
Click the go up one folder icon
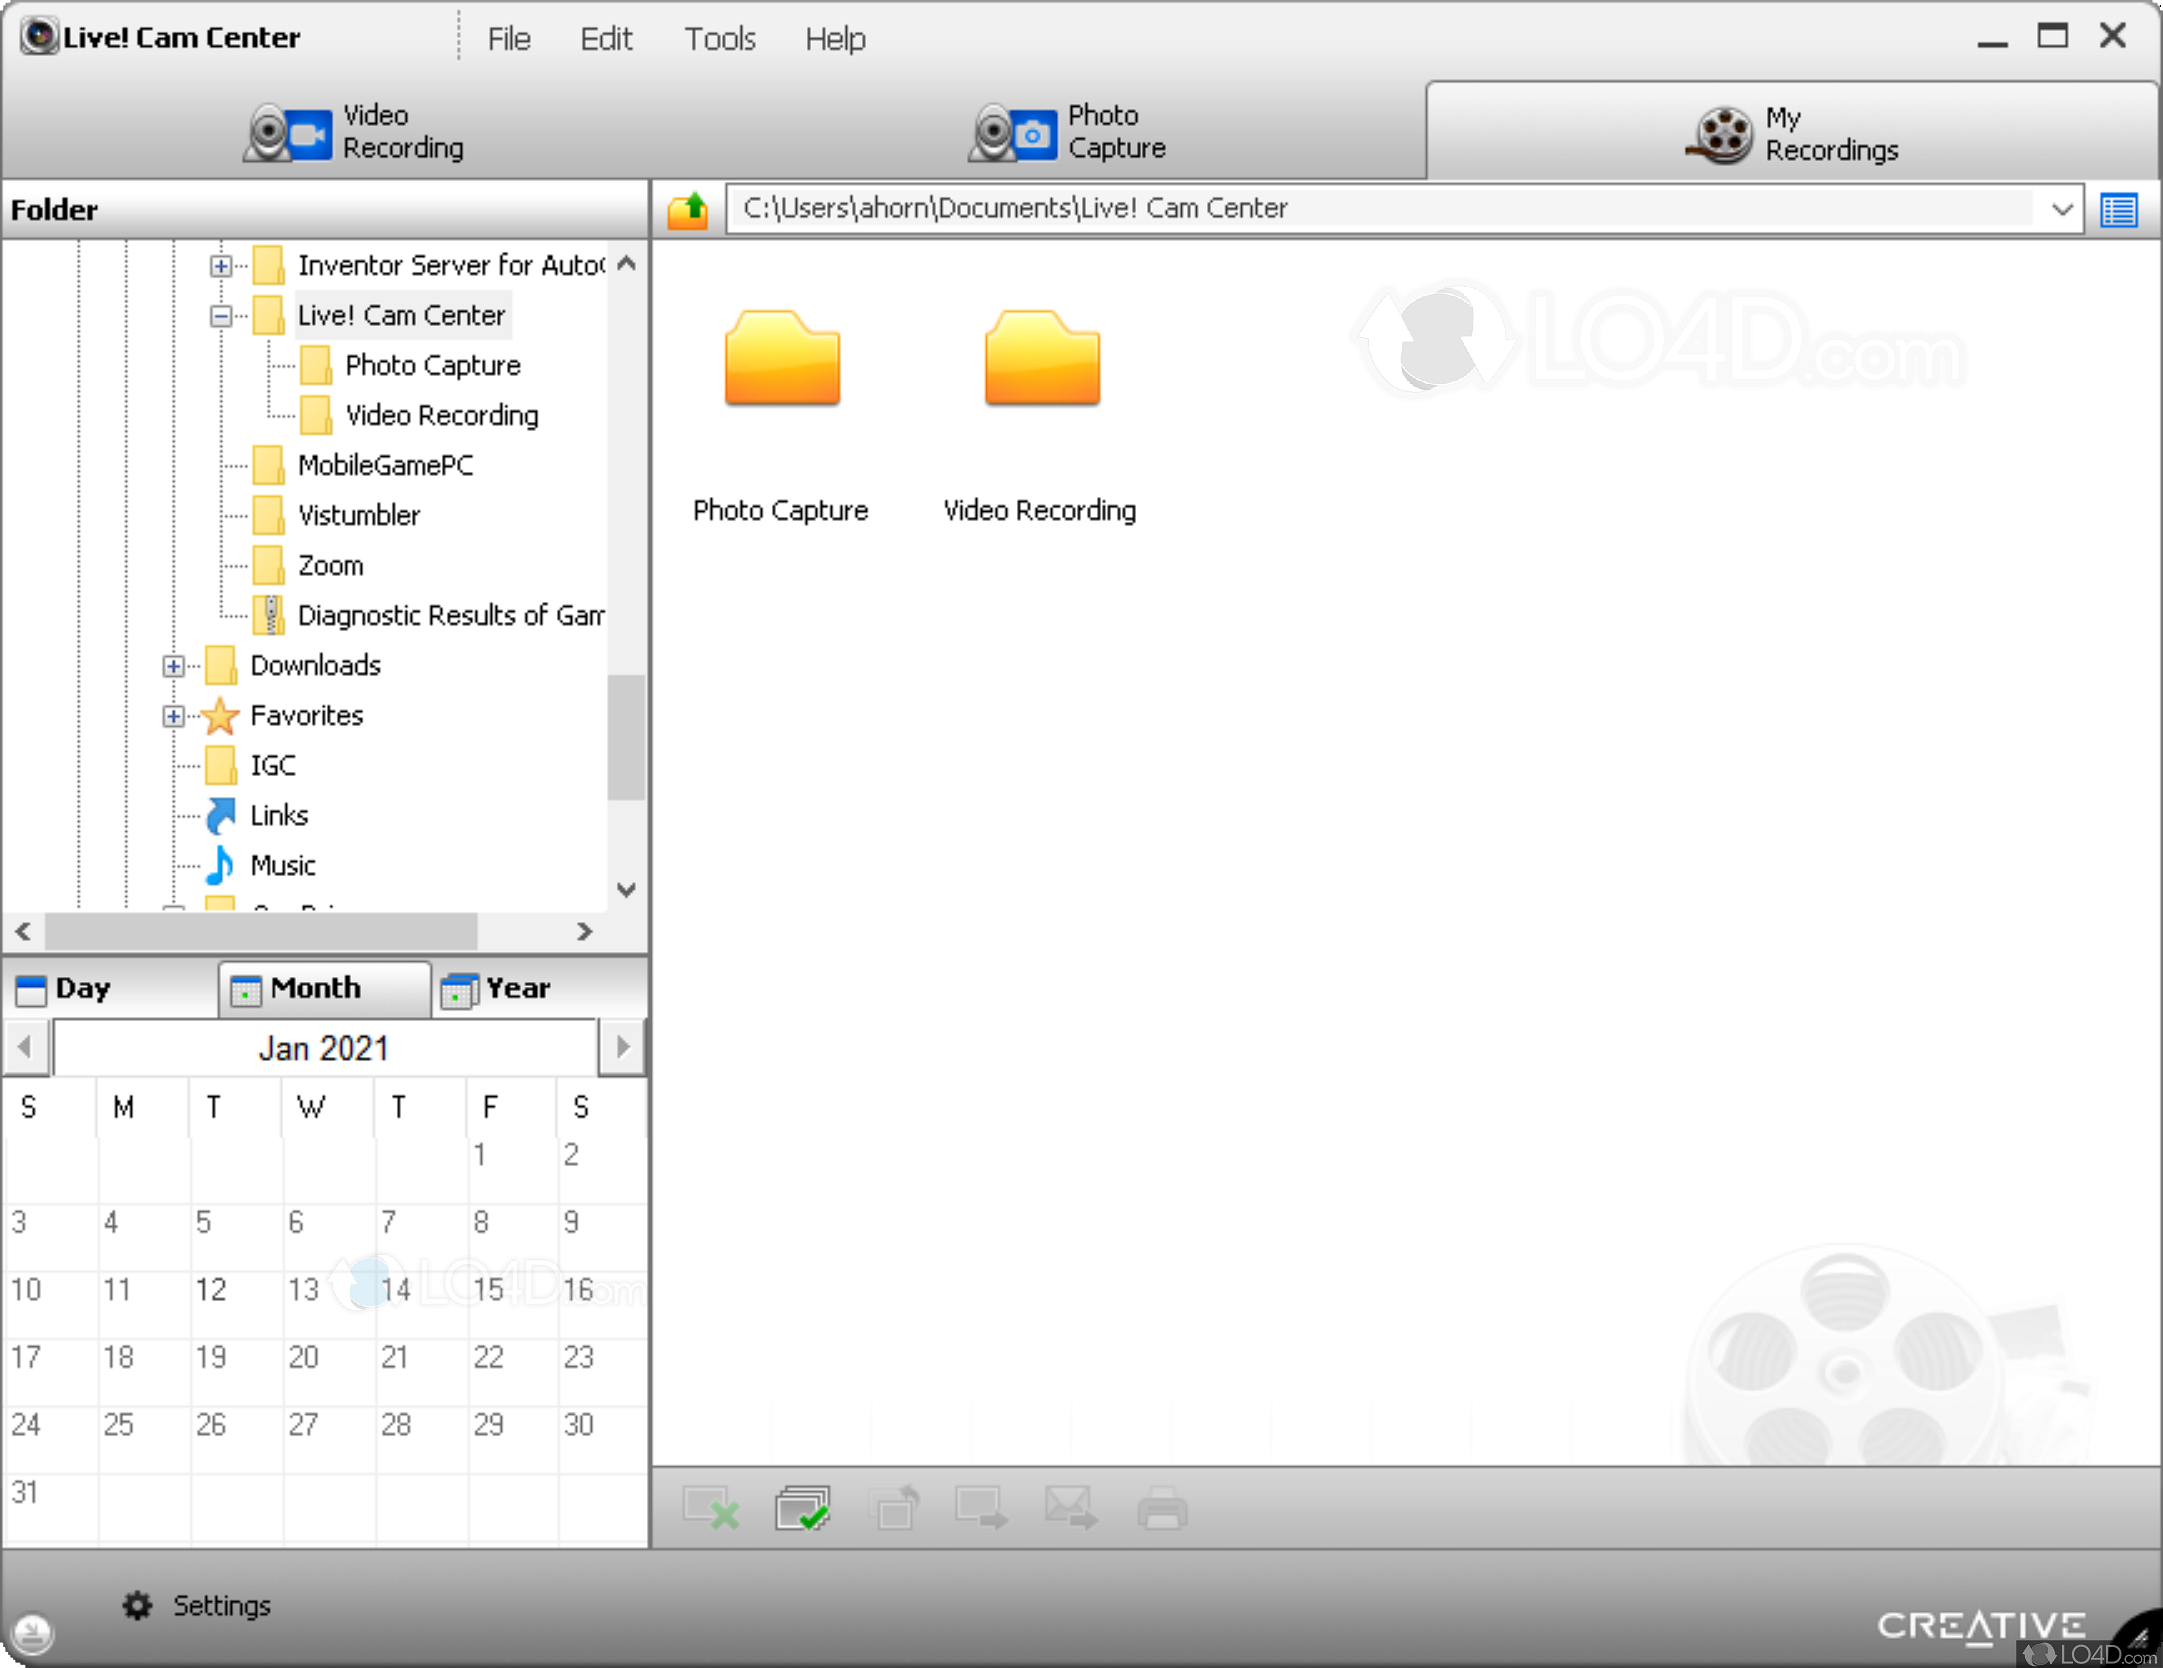[x=688, y=210]
